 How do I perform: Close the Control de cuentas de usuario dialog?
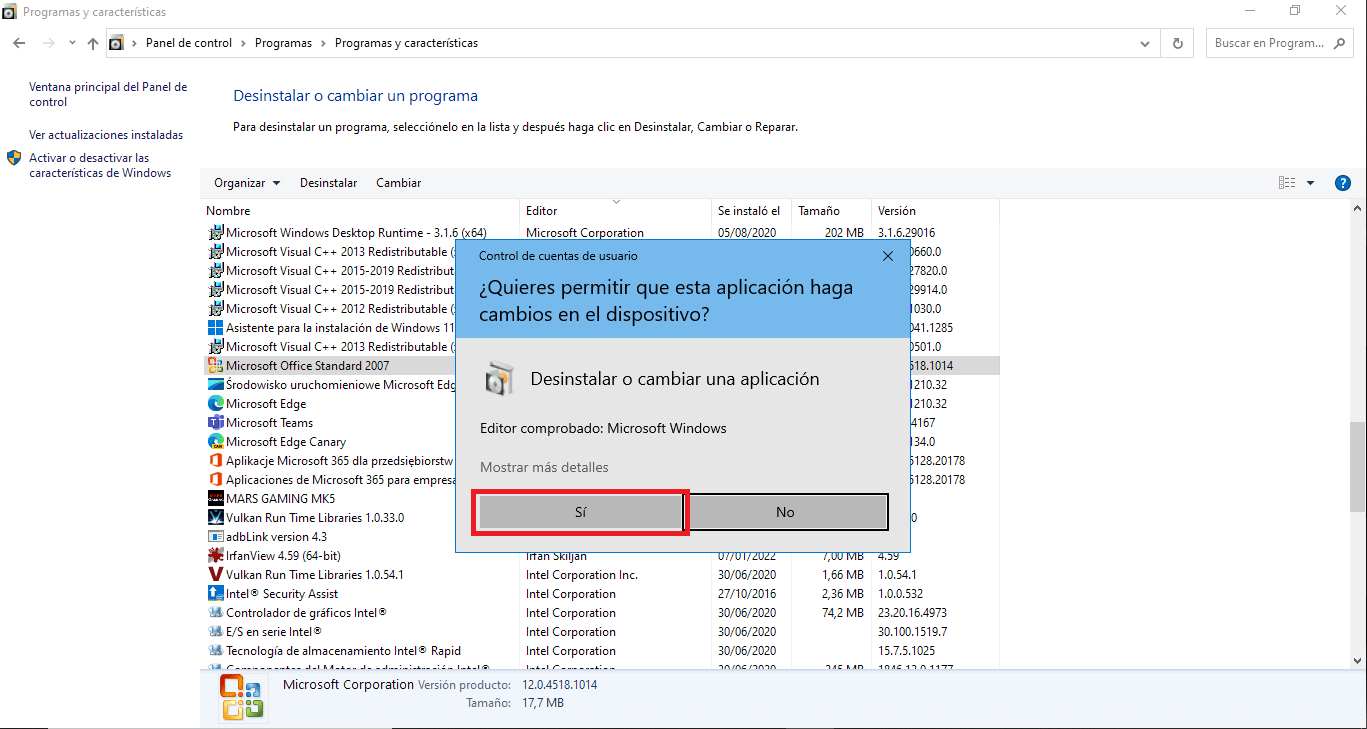coord(887,256)
